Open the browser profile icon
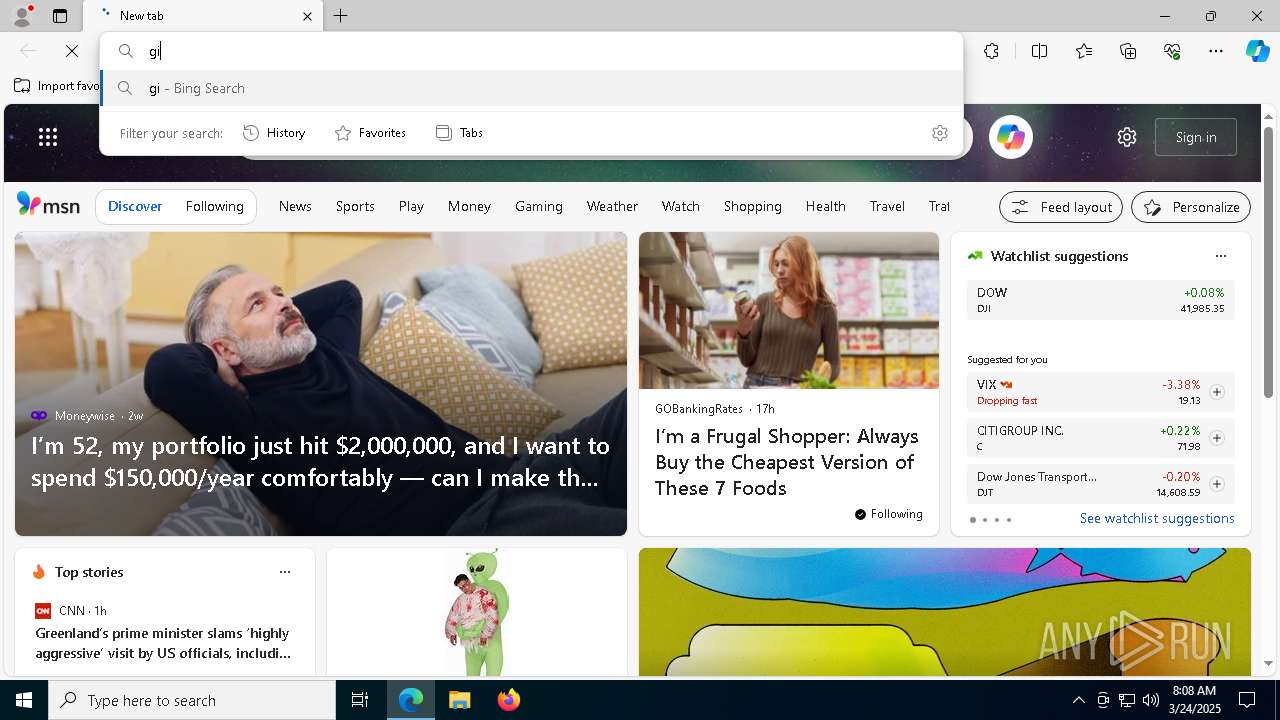Image resolution: width=1280 pixels, height=720 pixels. pyautogui.click(x=22, y=16)
